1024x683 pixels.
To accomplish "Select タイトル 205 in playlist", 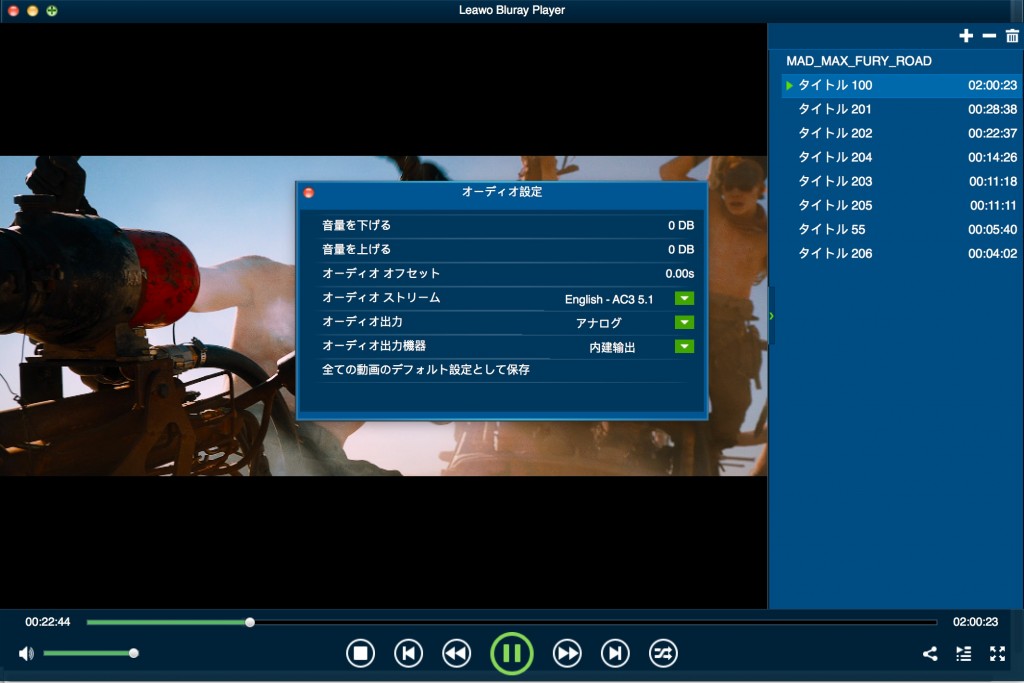I will pos(901,206).
